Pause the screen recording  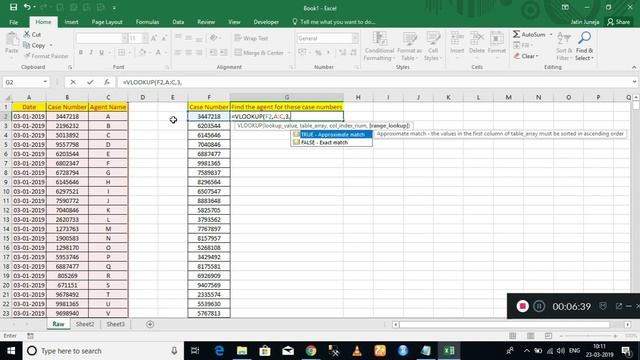pyautogui.click(x=539, y=306)
